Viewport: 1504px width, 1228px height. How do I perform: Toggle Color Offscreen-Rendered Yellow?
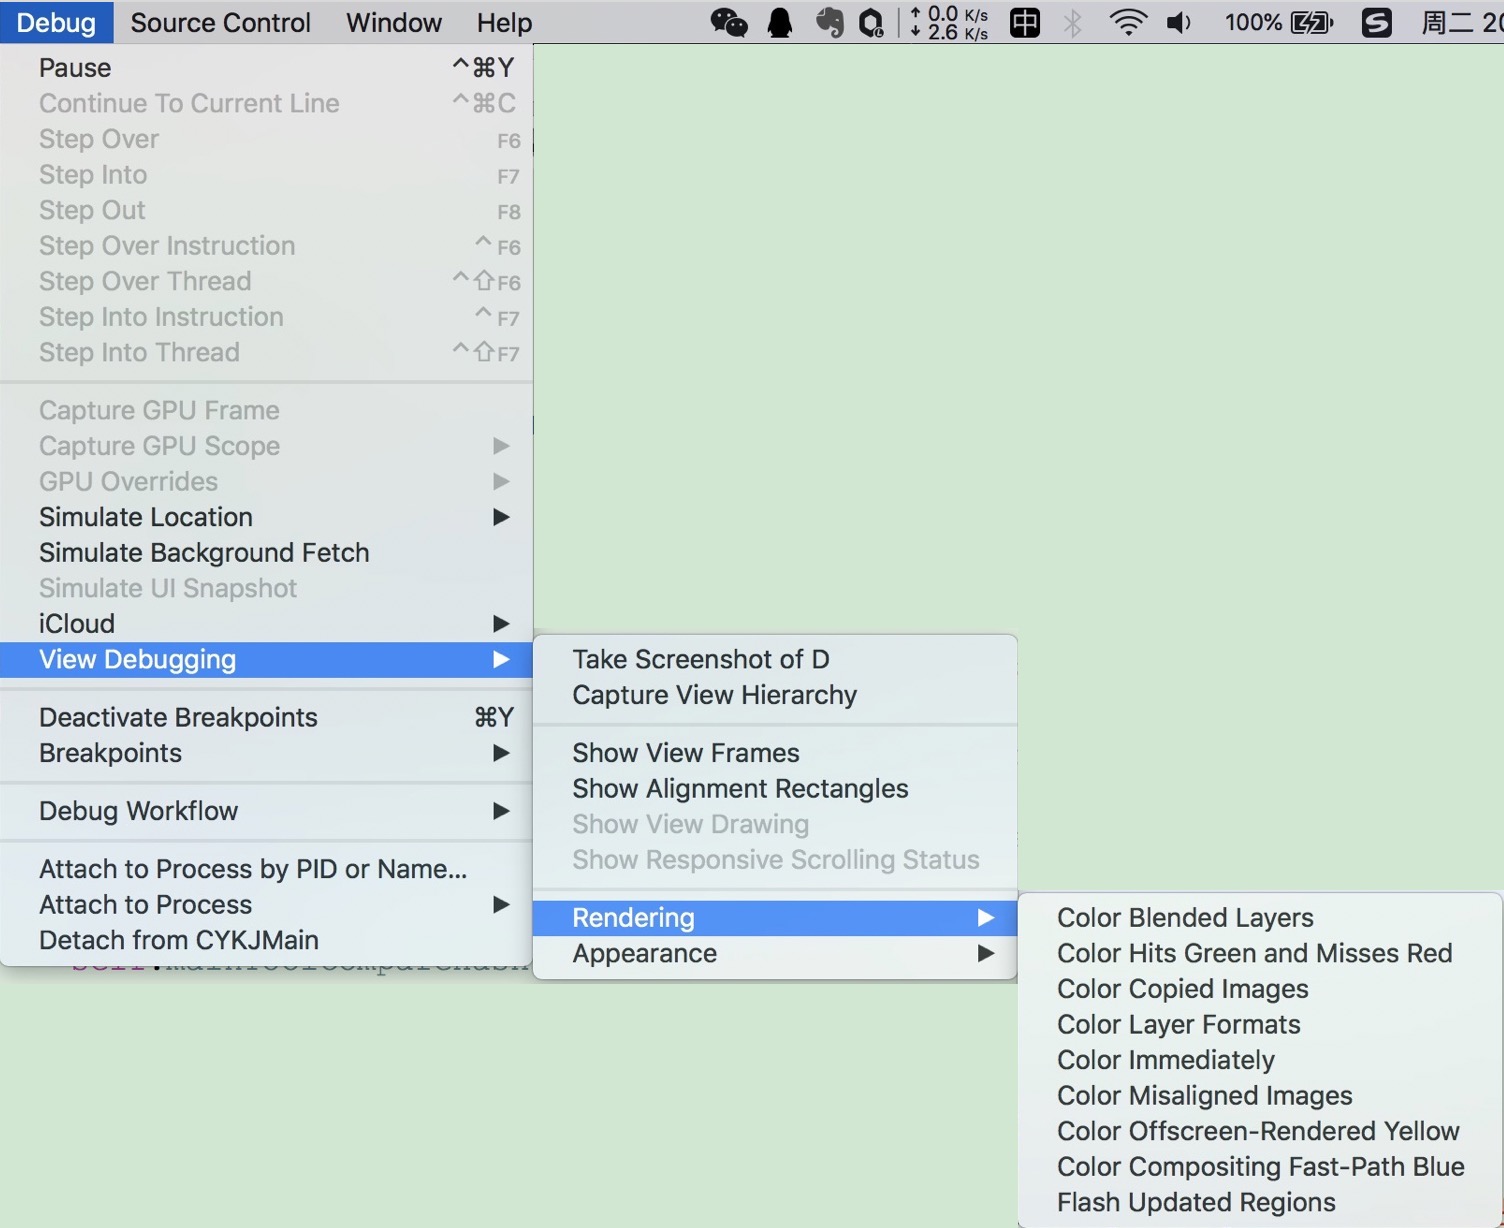pyautogui.click(x=1260, y=1132)
